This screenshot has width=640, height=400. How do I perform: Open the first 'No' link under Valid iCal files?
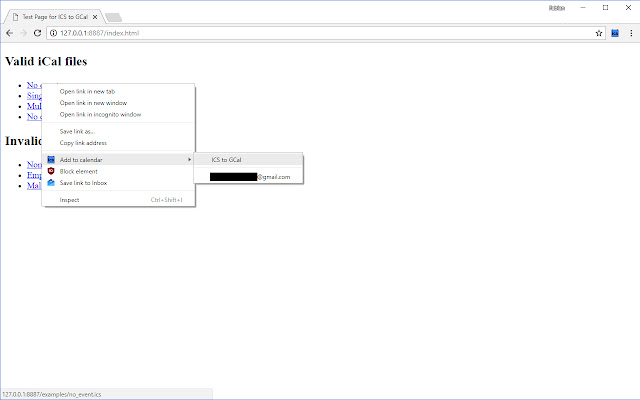[34, 85]
